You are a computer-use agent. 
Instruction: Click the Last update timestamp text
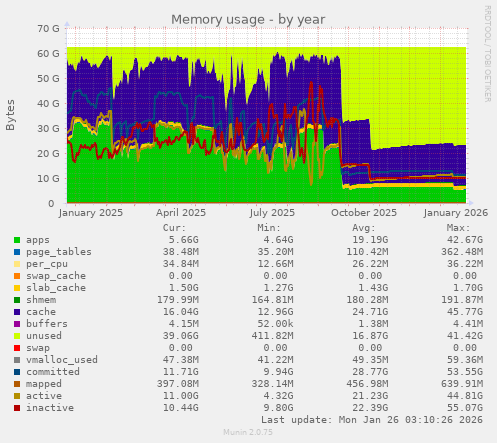click(372, 420)
